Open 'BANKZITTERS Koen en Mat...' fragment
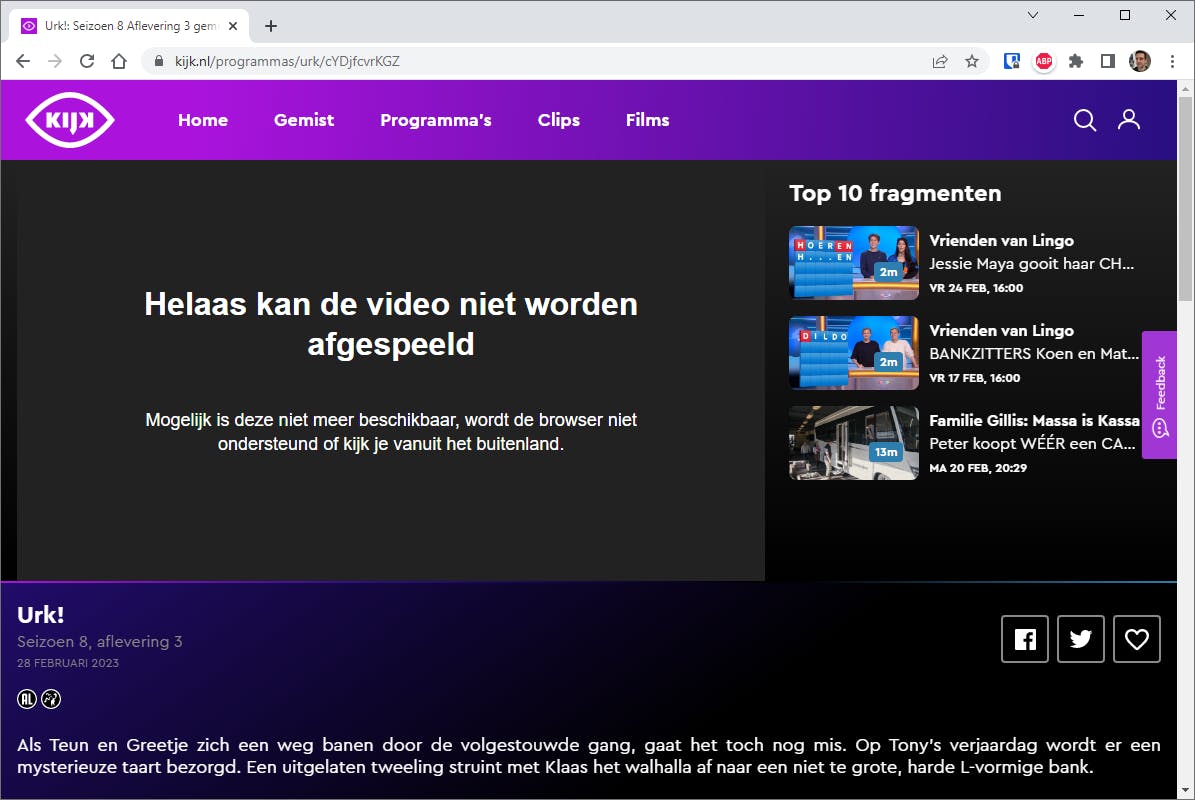 pos(1033,354)
